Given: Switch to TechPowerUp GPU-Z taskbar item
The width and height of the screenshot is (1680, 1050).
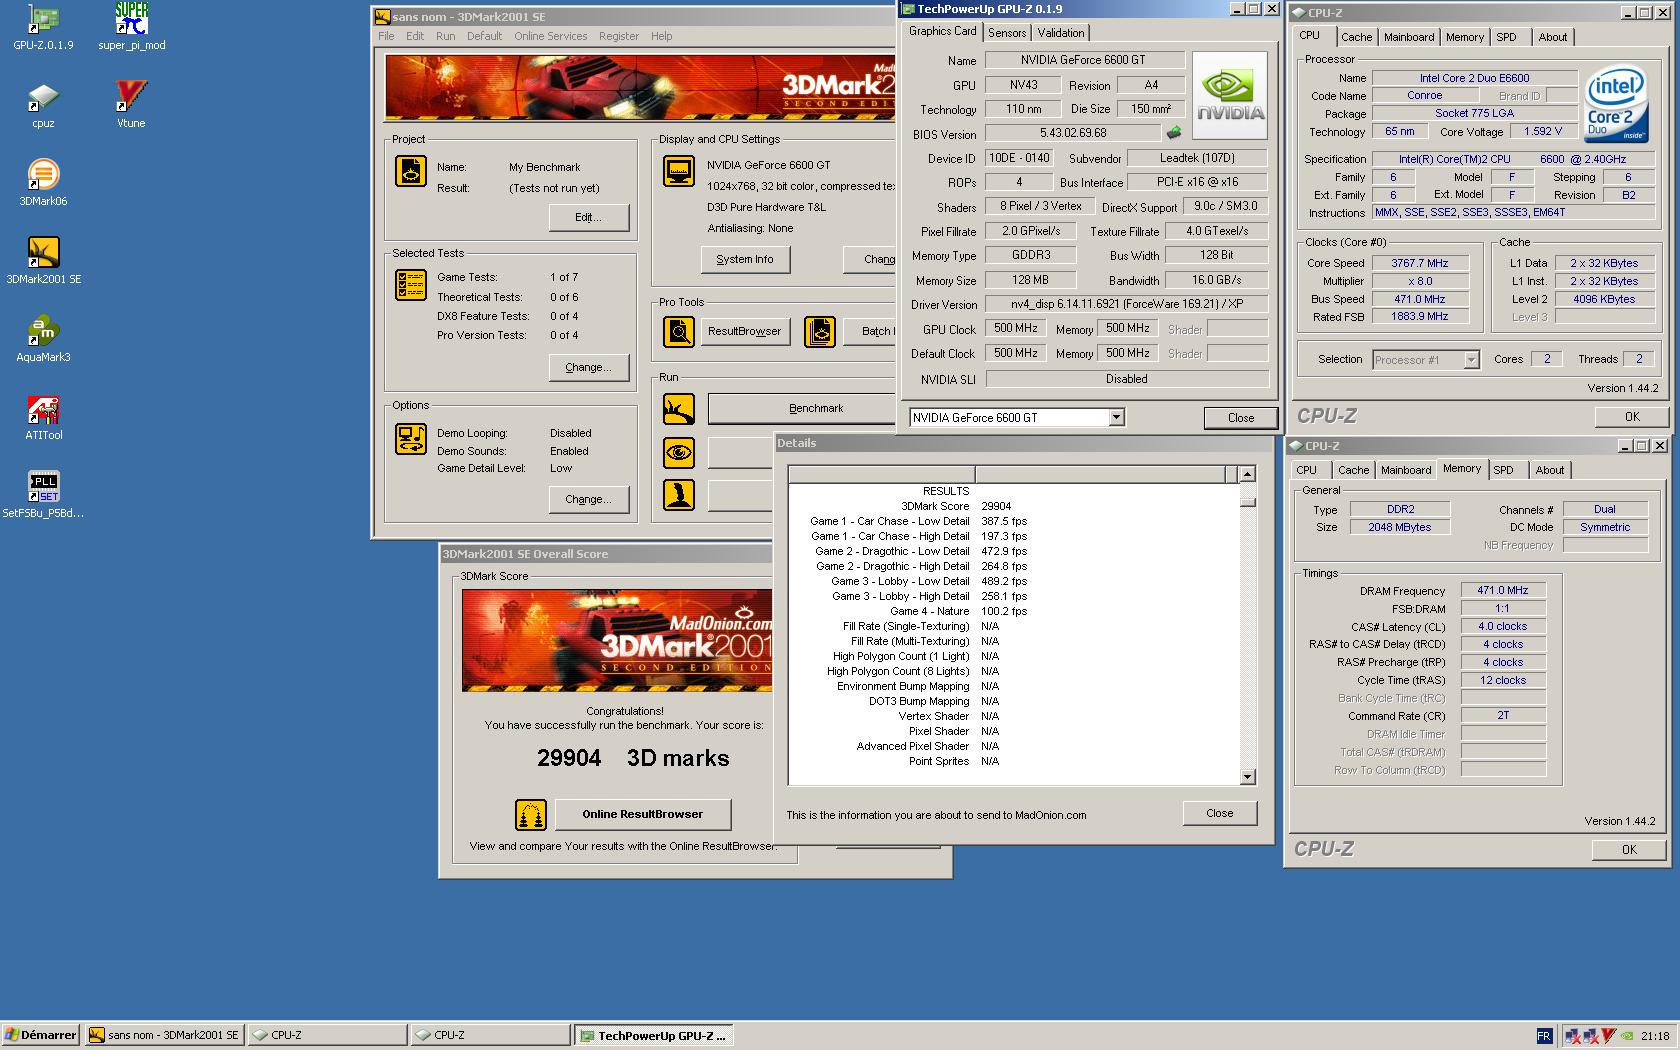Looking at the screenshot, I should [652, 1035].
